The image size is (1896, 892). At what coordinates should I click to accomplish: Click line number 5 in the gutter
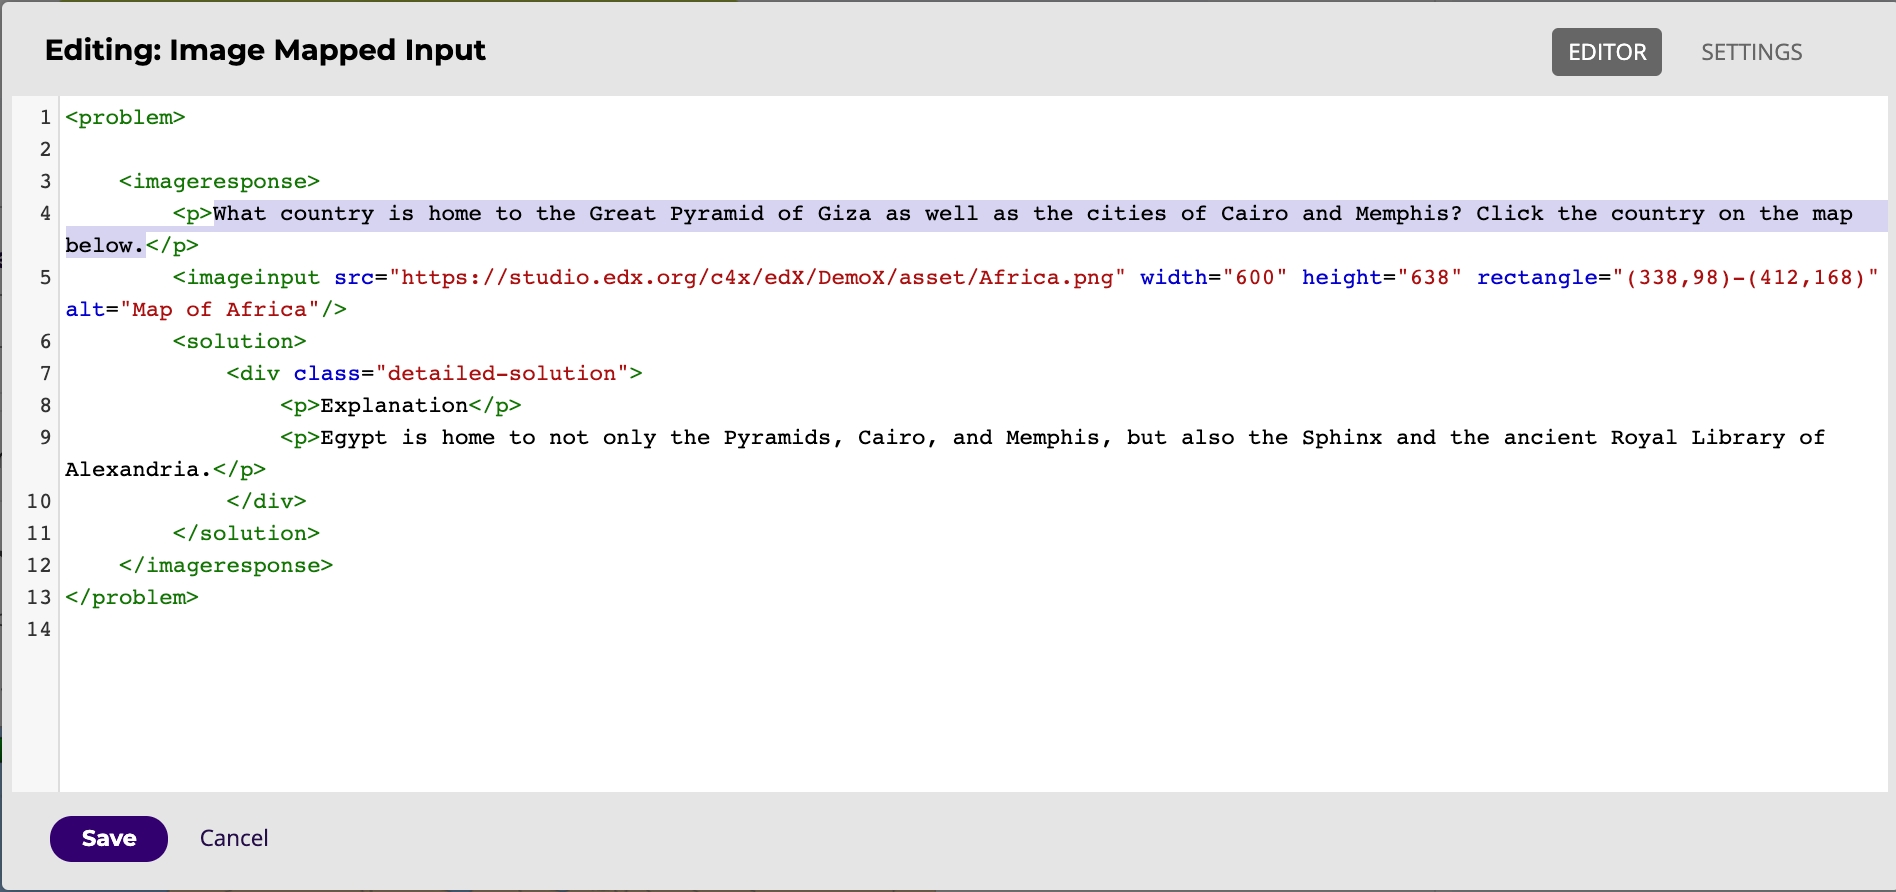pos(45,278)
